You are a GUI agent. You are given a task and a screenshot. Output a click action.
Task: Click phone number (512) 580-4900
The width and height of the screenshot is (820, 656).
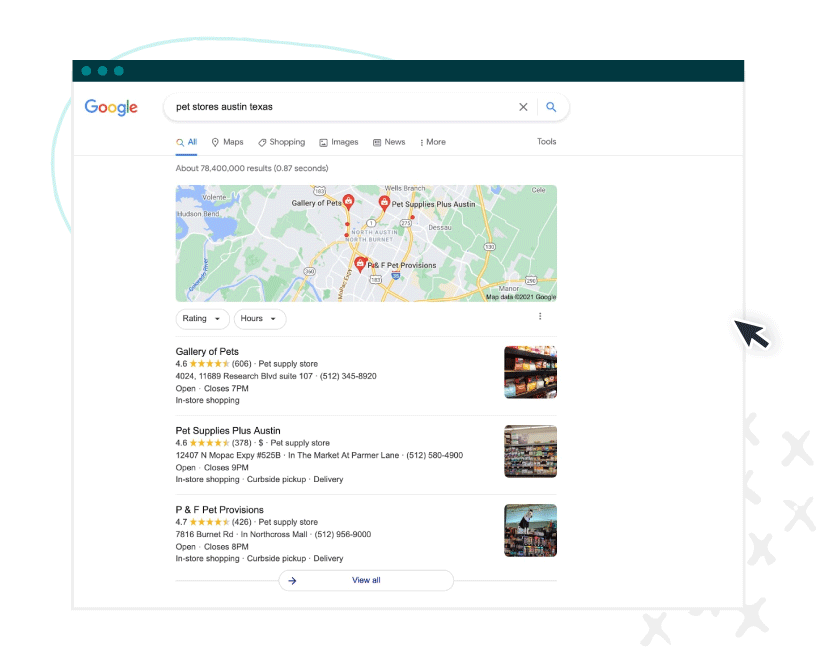point(435,455)
